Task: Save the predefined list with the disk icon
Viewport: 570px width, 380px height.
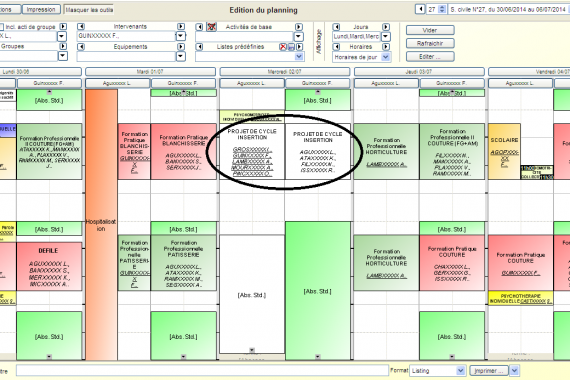Action: 291,47
